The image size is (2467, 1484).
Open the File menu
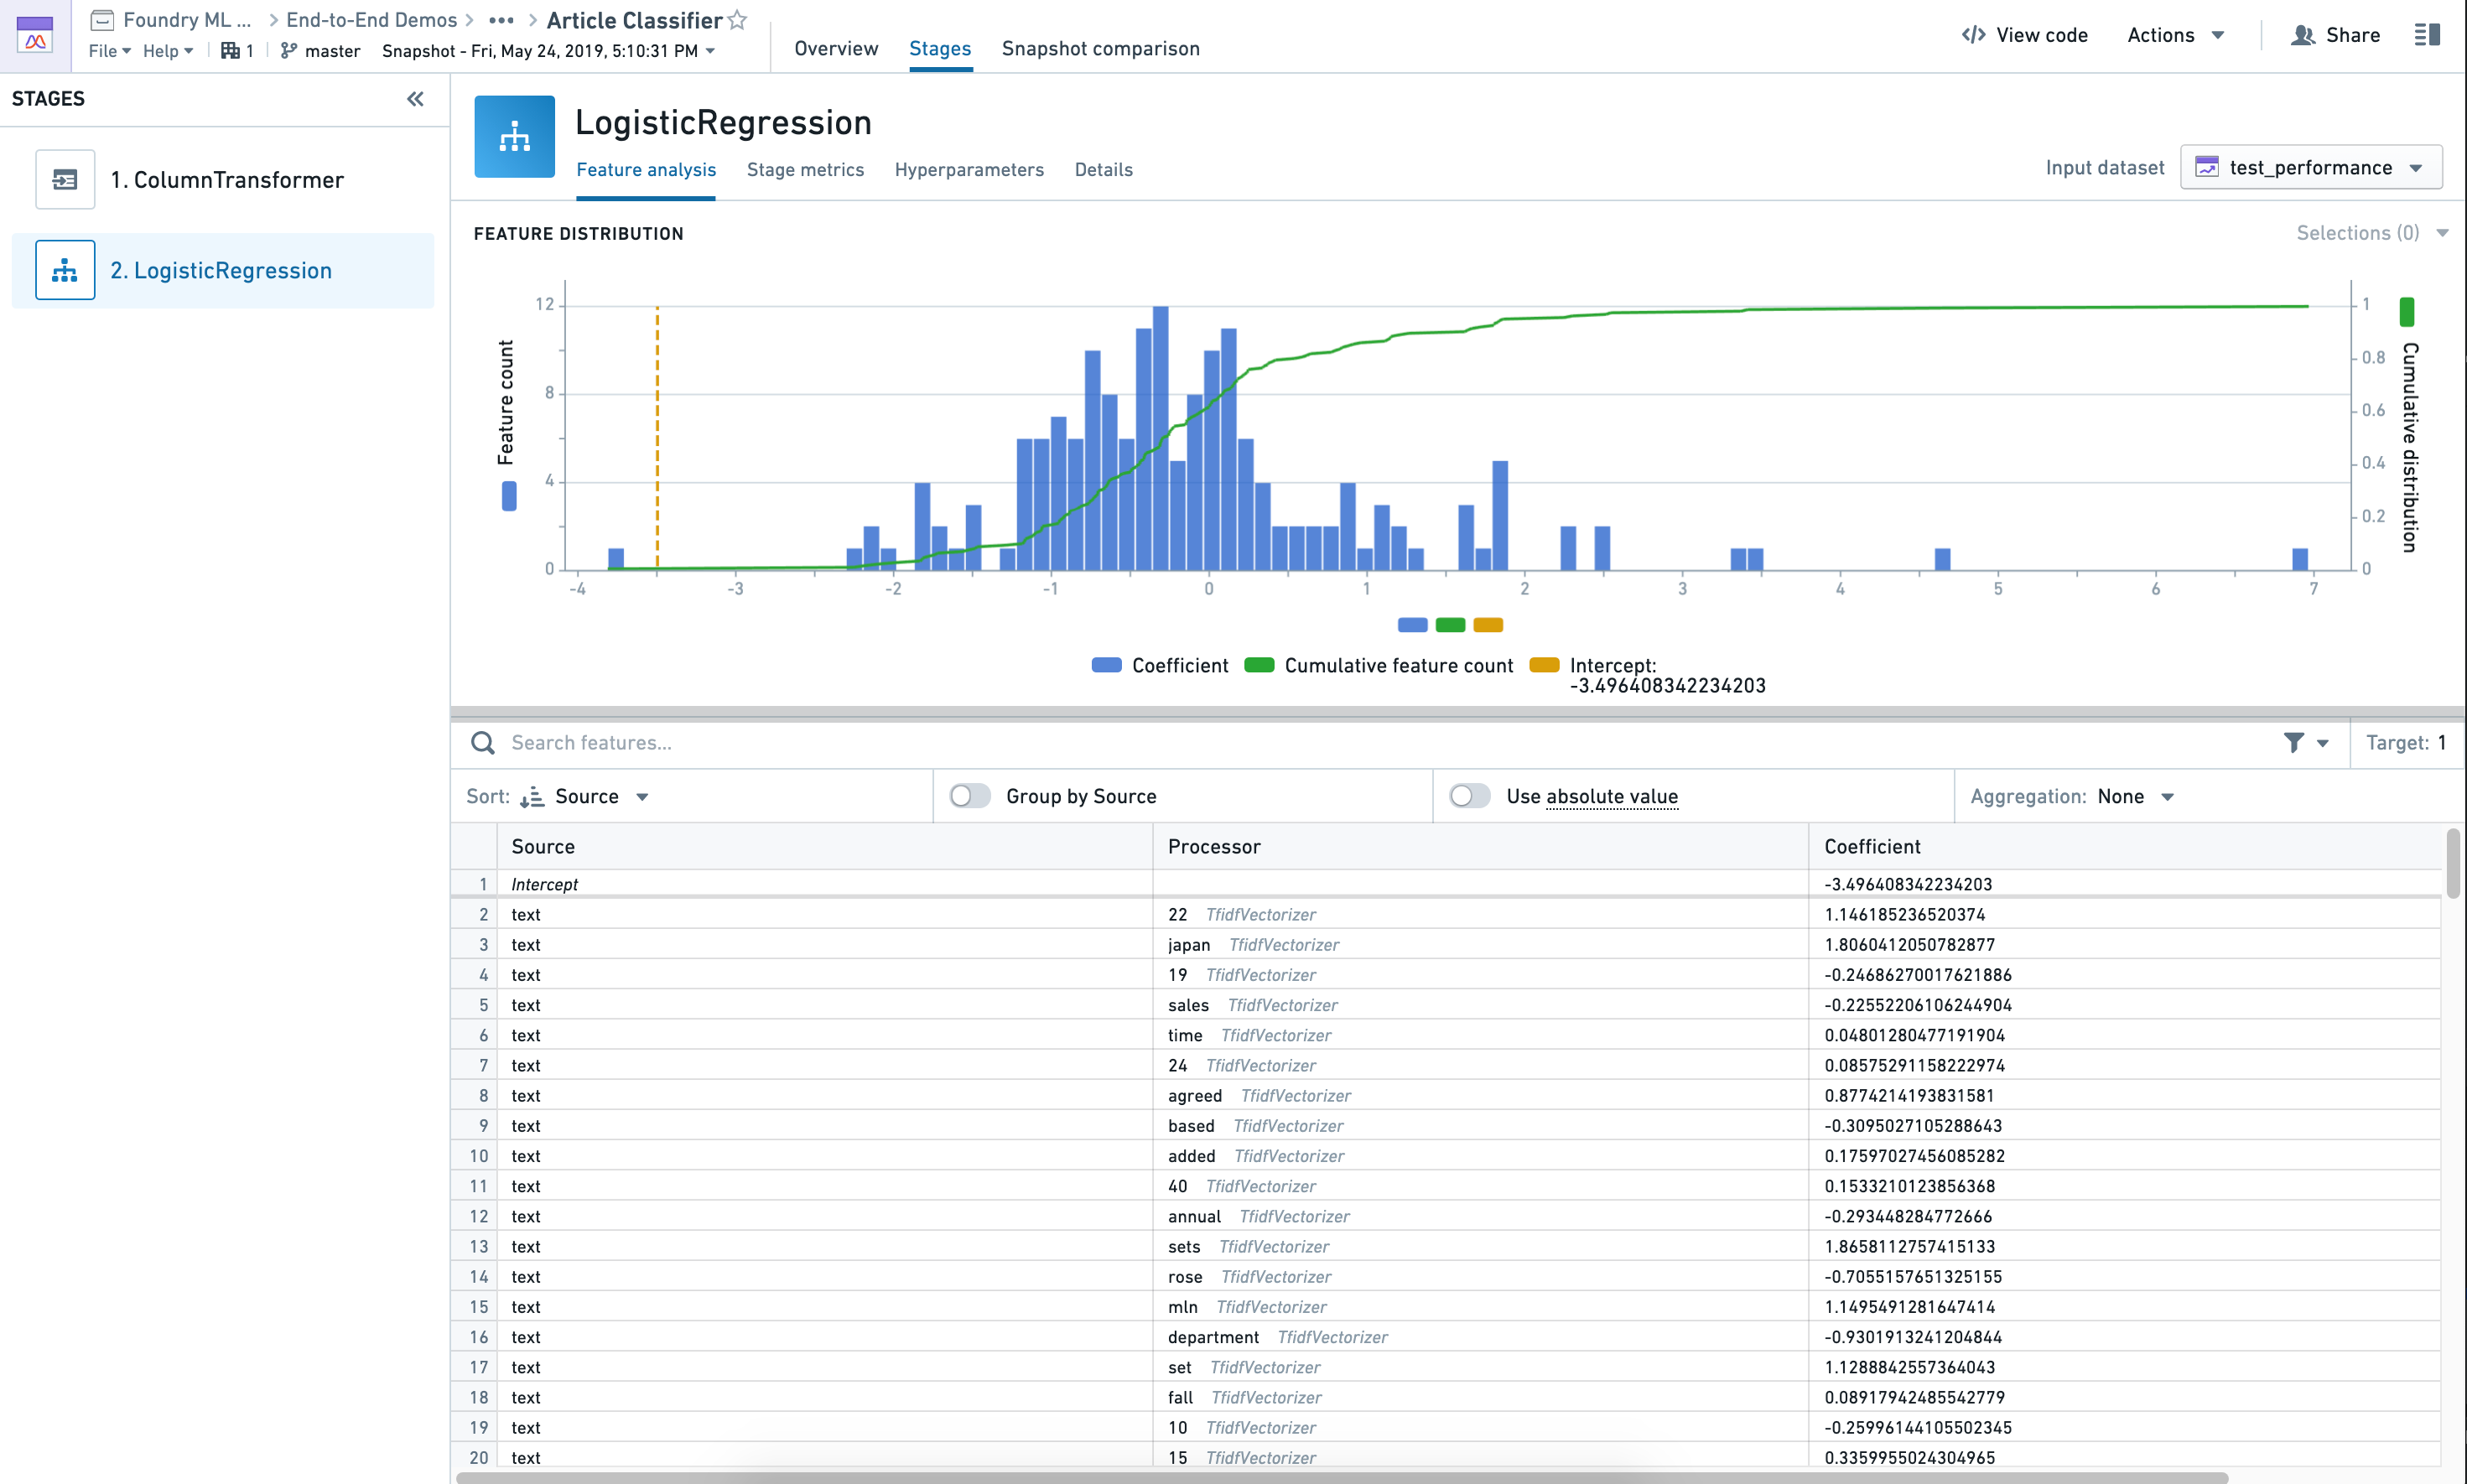(109, 50)
